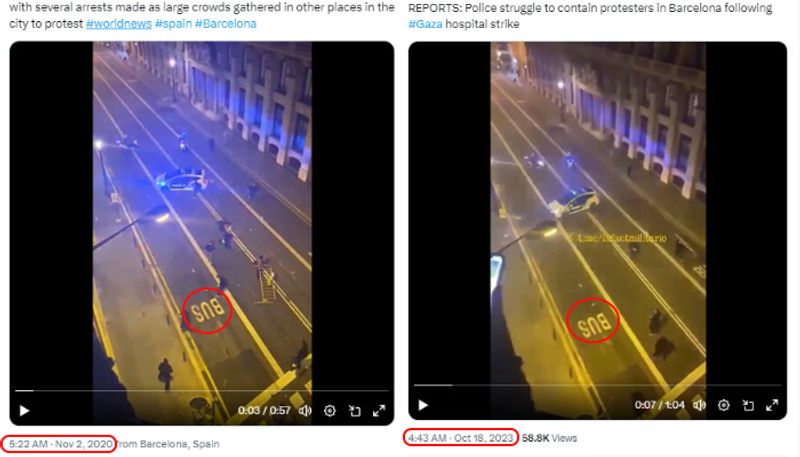
Task: Open the Nov 2, 2020 timestamp link
Action: [x=61, y=444]
